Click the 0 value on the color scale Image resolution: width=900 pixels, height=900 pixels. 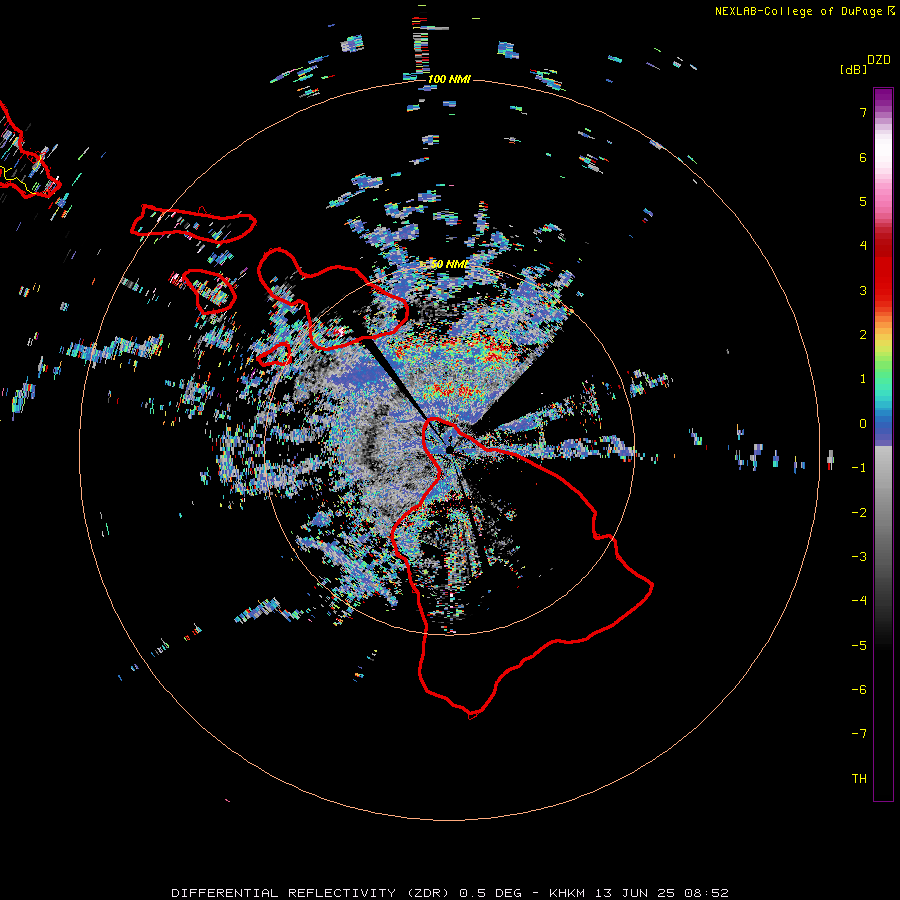863,424
